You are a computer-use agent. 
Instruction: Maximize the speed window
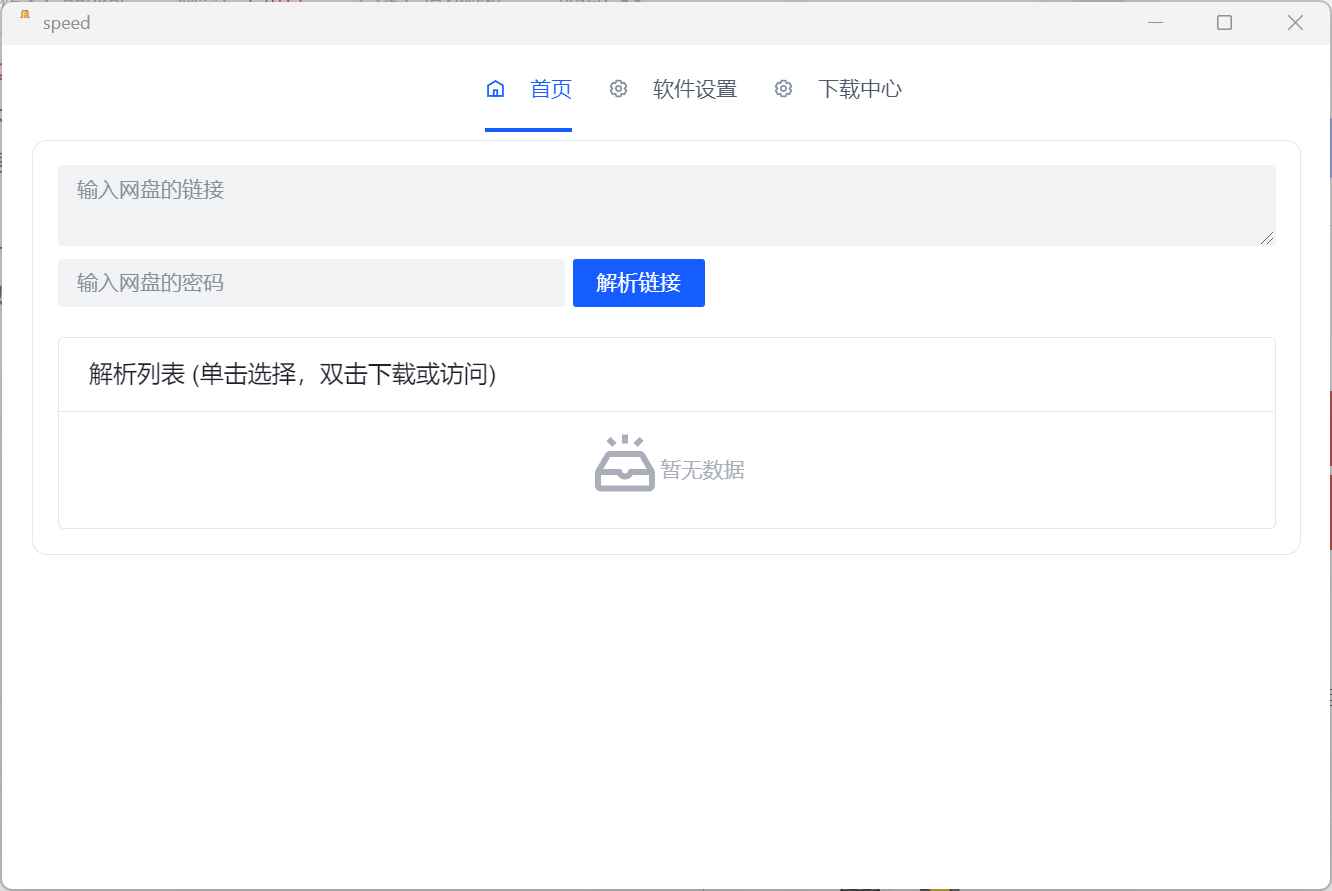tap(1224, 21)
